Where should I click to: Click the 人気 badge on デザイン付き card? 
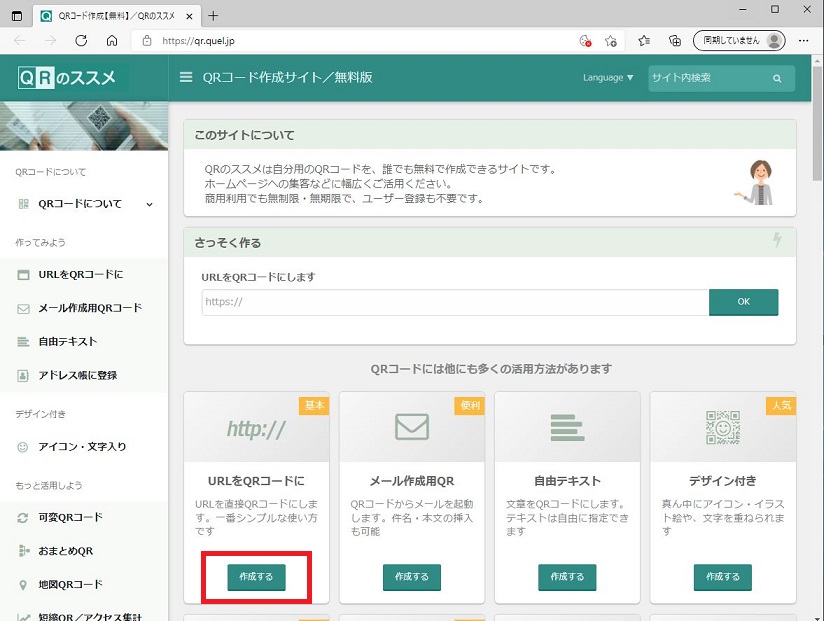pos(781,406)
